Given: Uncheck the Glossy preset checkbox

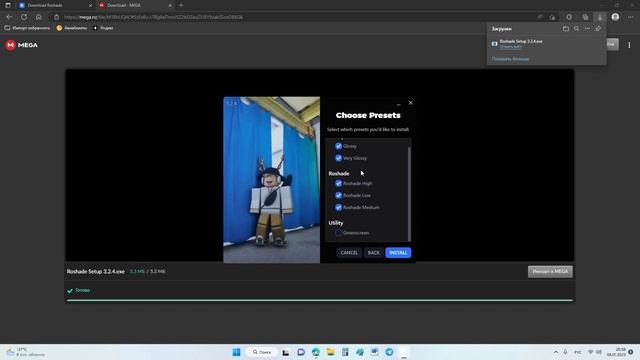Looking at the screenshot, I should tap(338, 146).
